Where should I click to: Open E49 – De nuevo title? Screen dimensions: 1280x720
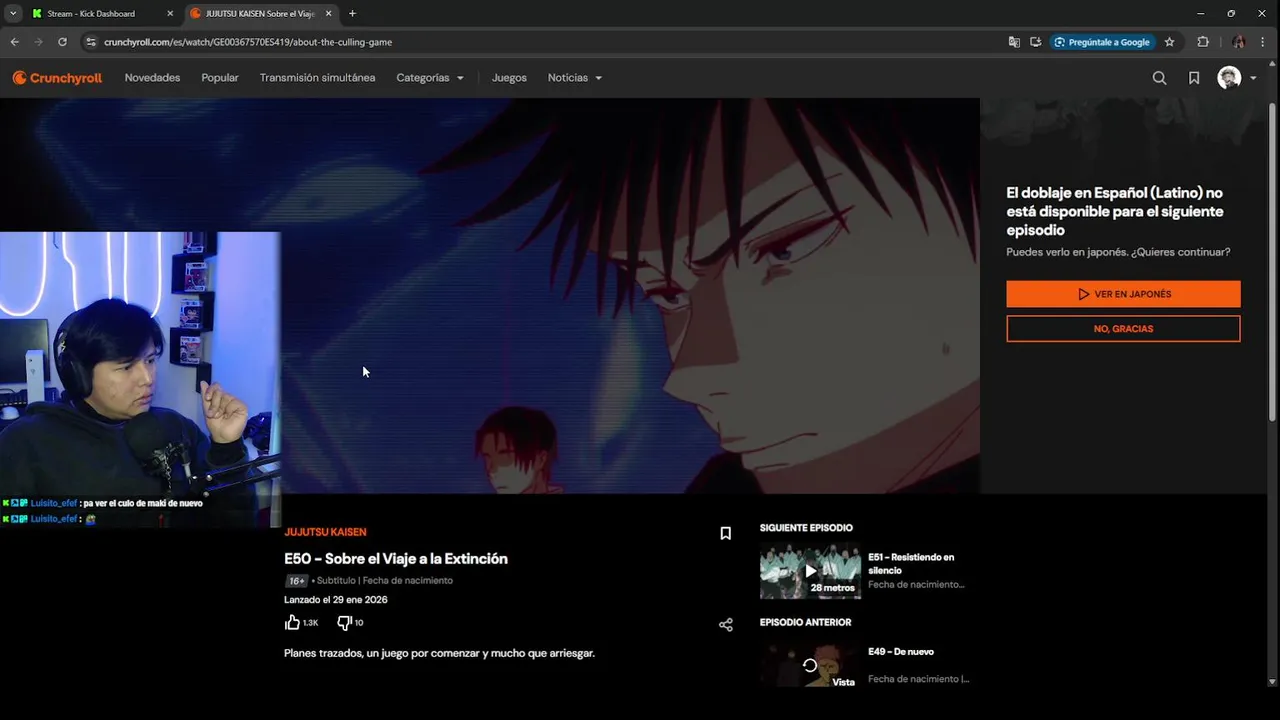coord(901,652)
